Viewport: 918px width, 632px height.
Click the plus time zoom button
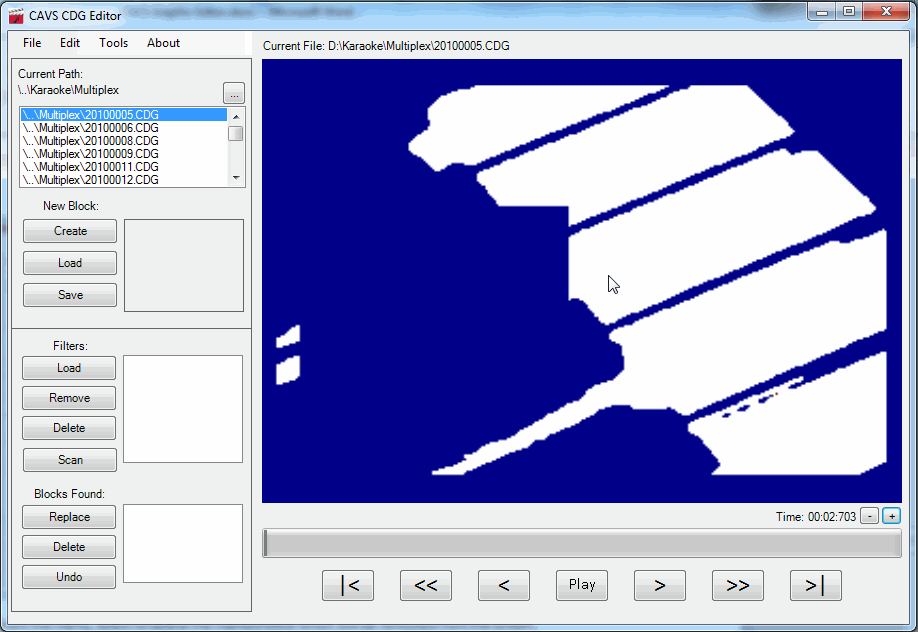coord(892,516)
